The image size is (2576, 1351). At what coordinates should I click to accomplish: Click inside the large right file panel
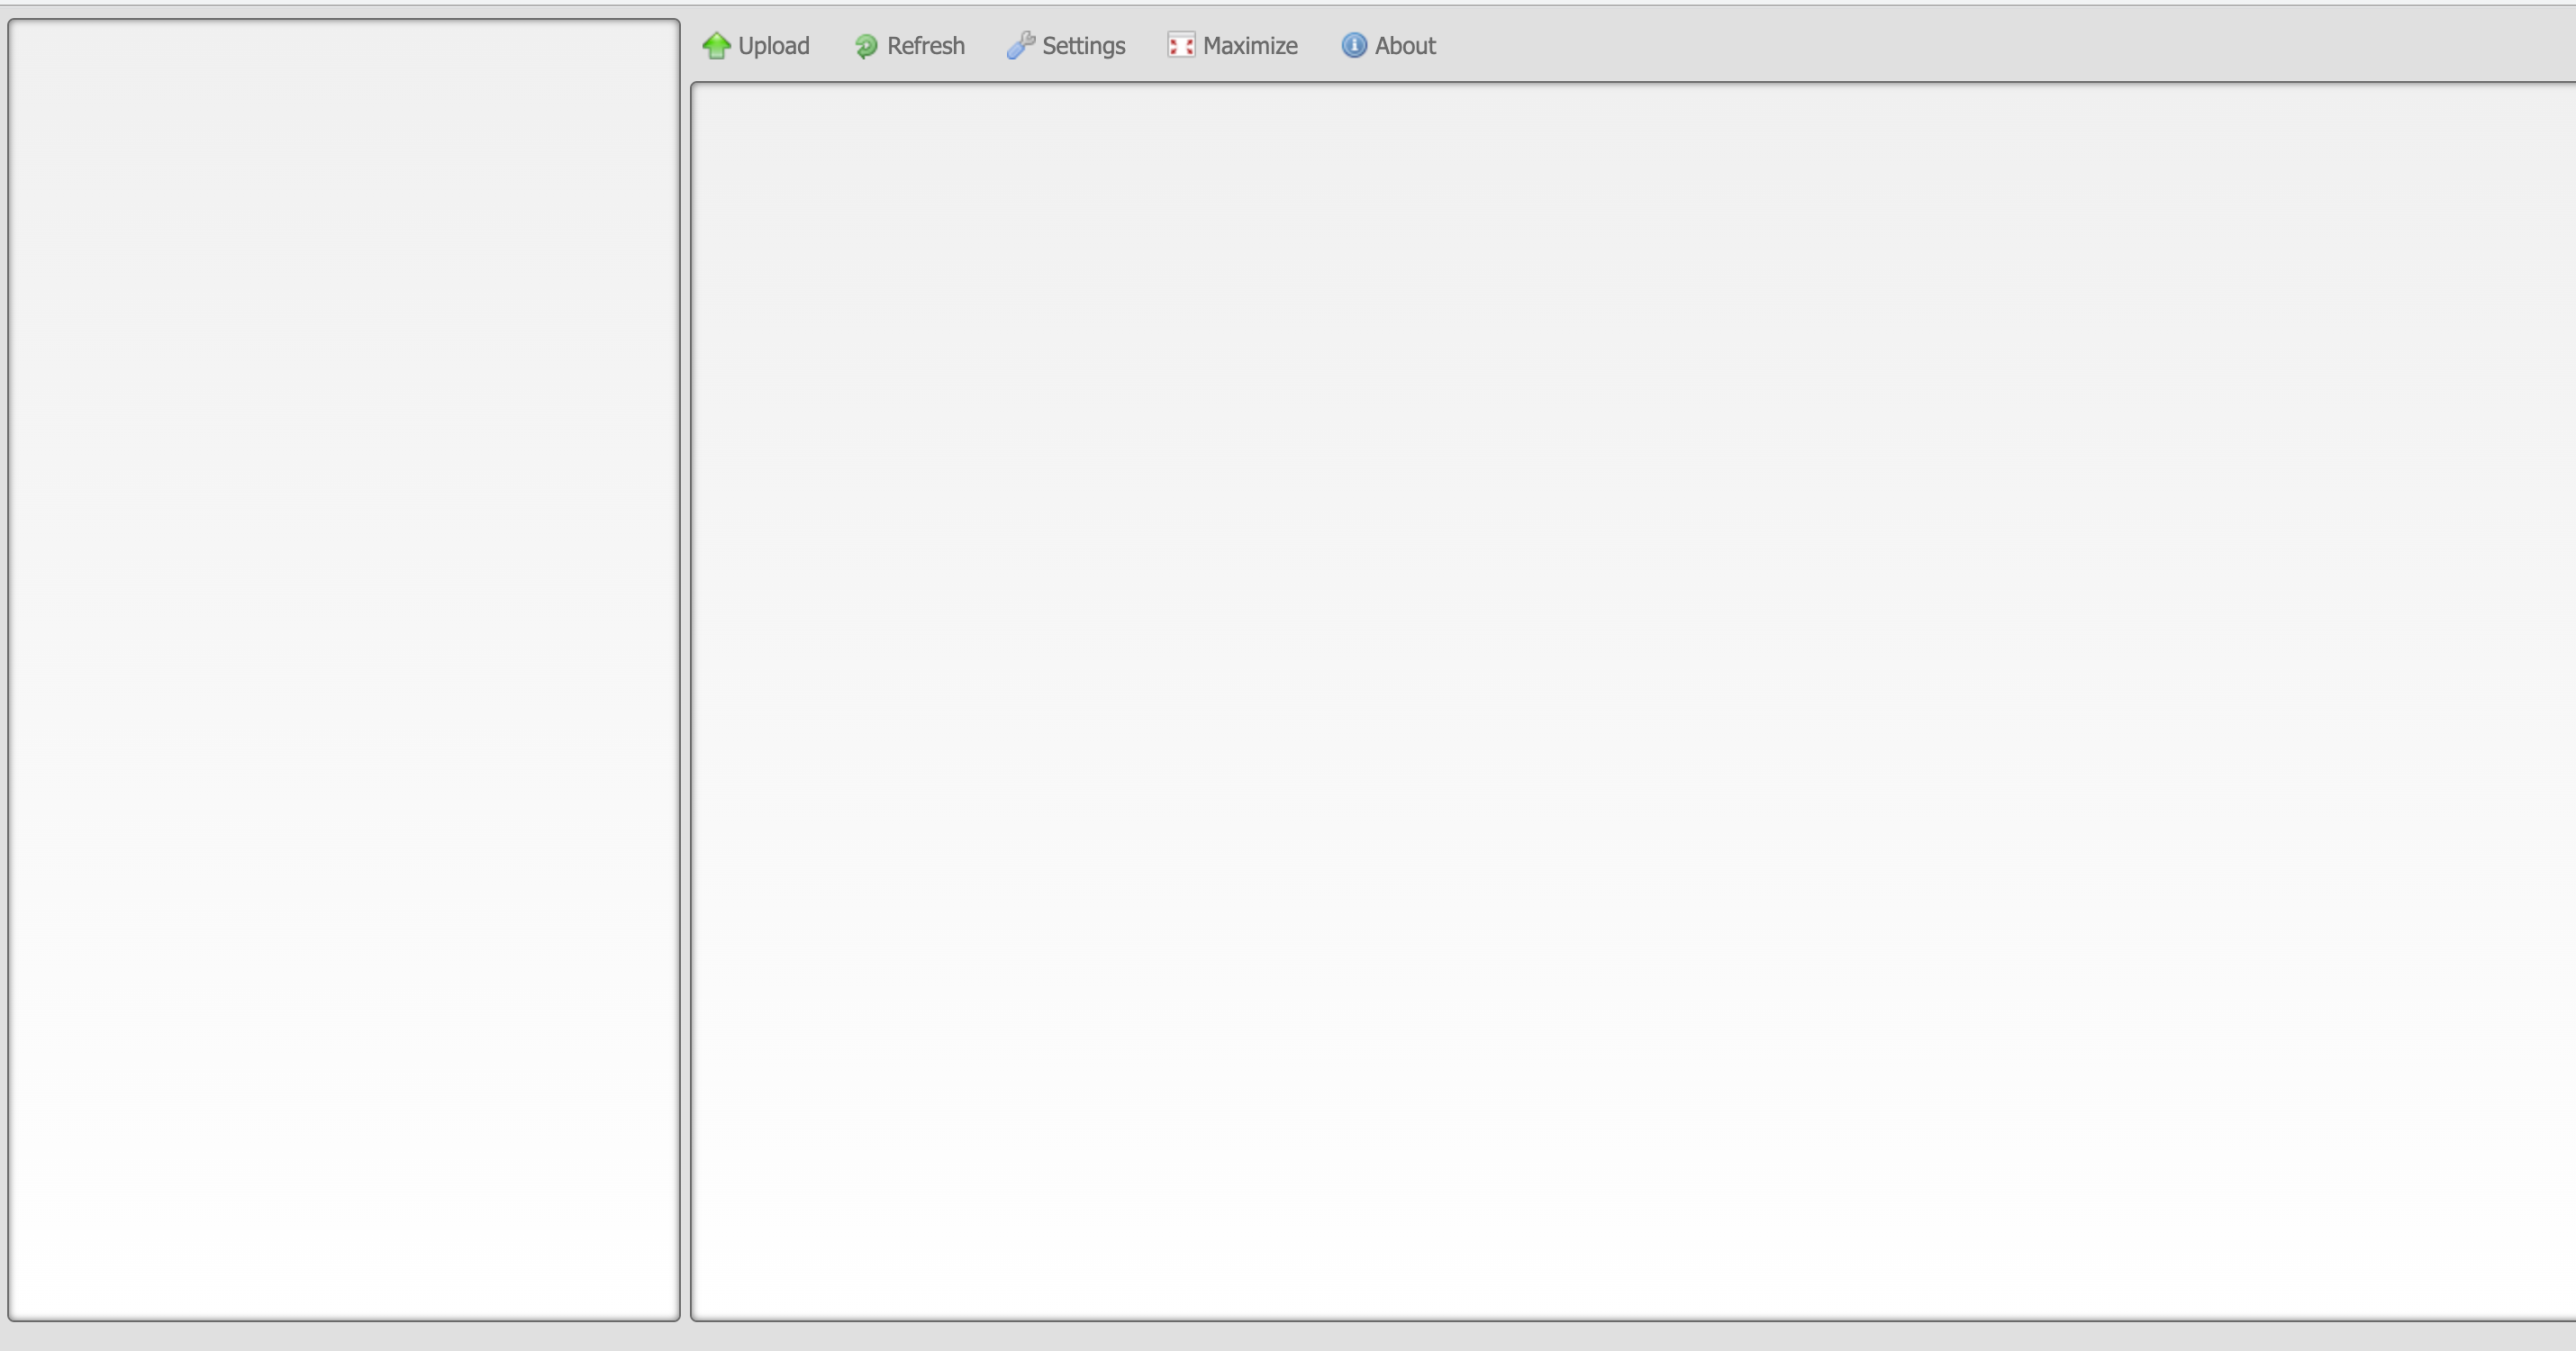(x=1630, y=700)
